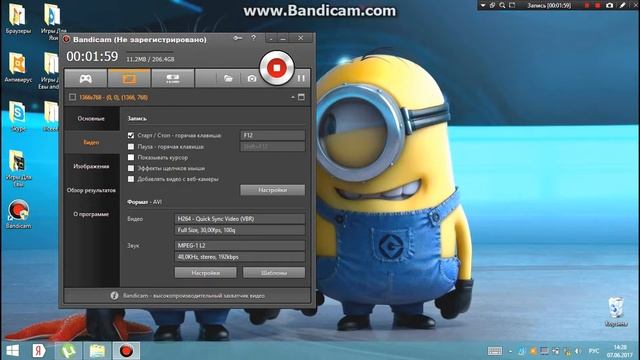The height and width of the screenshot is (360, 640).
Task: Click the 48.0KHz, stereo, 192kbps field
Action: pos(240,257)
